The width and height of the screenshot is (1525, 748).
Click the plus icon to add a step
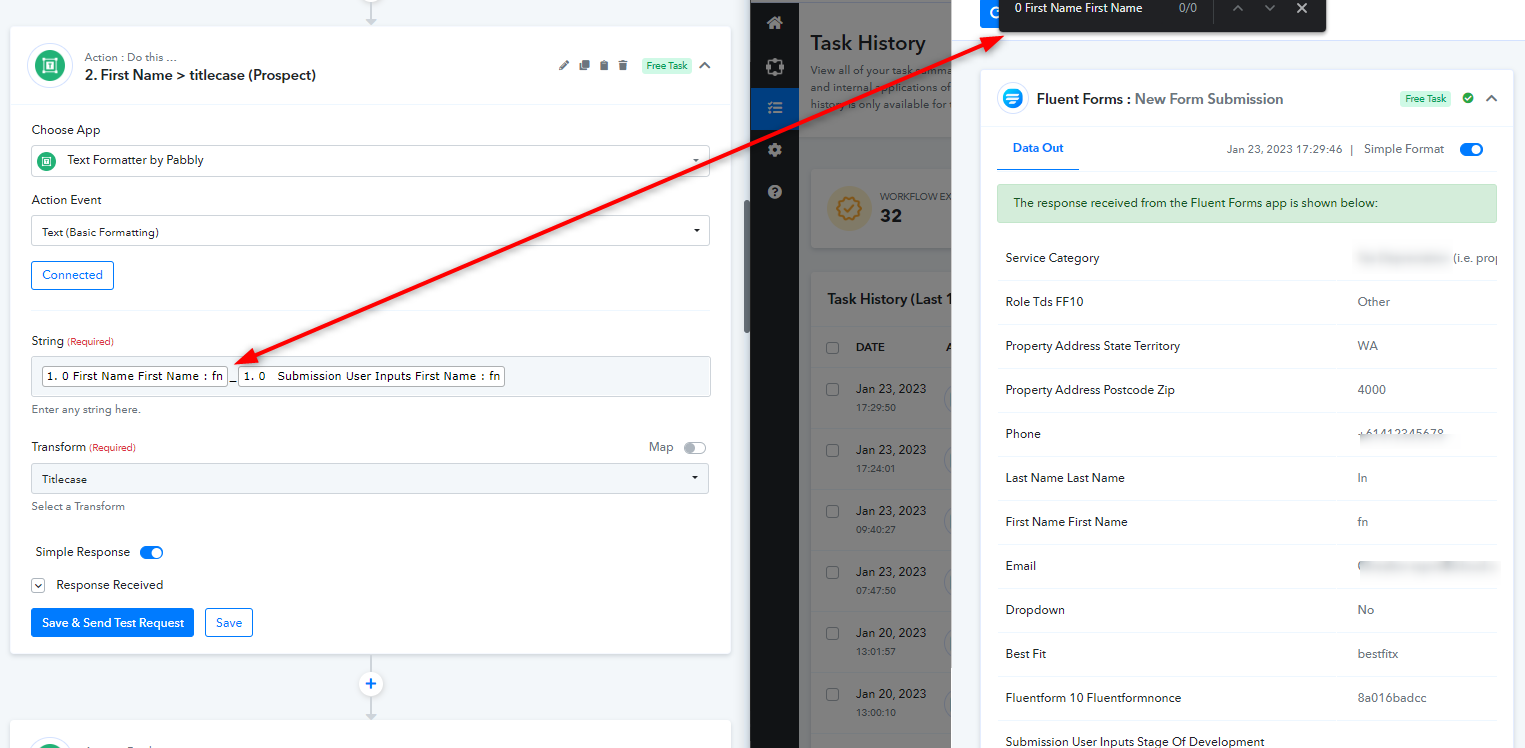click(371, 684)
